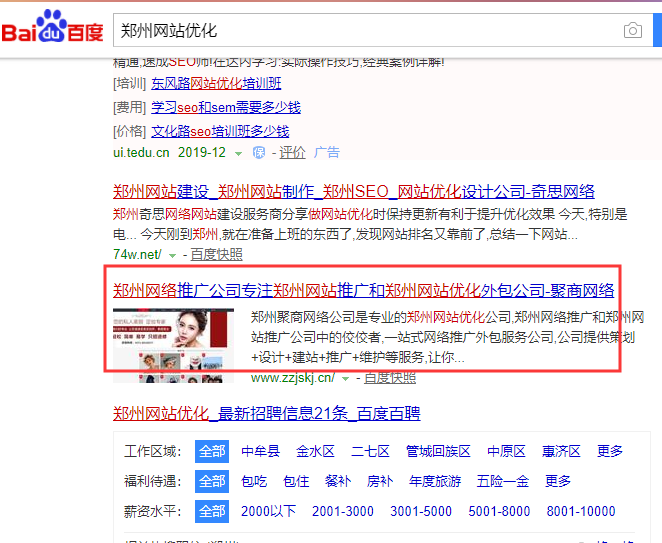Filter work area by 中牟县
Image resolution: width=662 pixels, height=543 pixels.
pyautogui.click(x=260, y=451)
